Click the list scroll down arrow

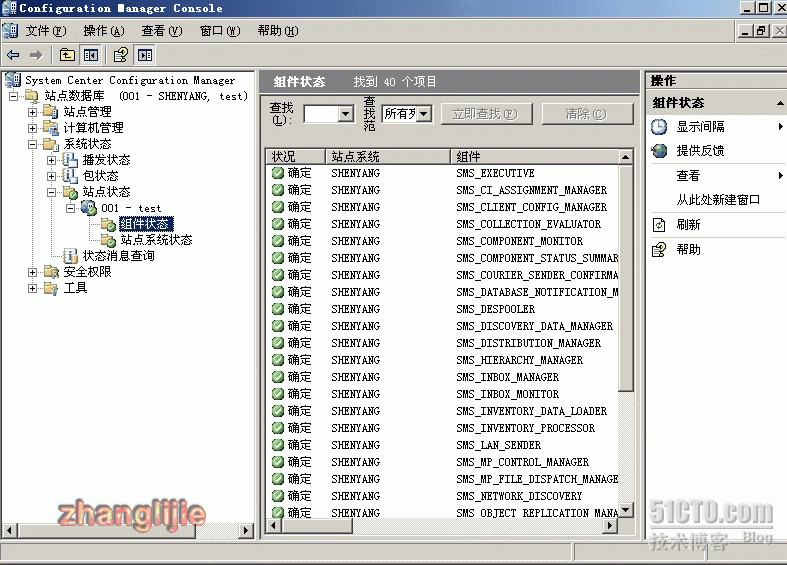pos(625,511)
